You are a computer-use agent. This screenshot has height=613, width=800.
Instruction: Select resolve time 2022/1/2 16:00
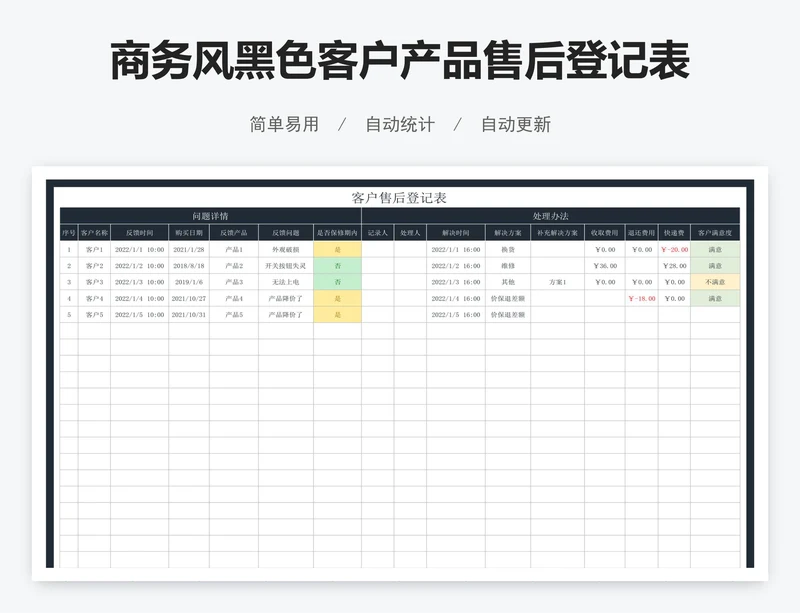(x=456, y=266)
